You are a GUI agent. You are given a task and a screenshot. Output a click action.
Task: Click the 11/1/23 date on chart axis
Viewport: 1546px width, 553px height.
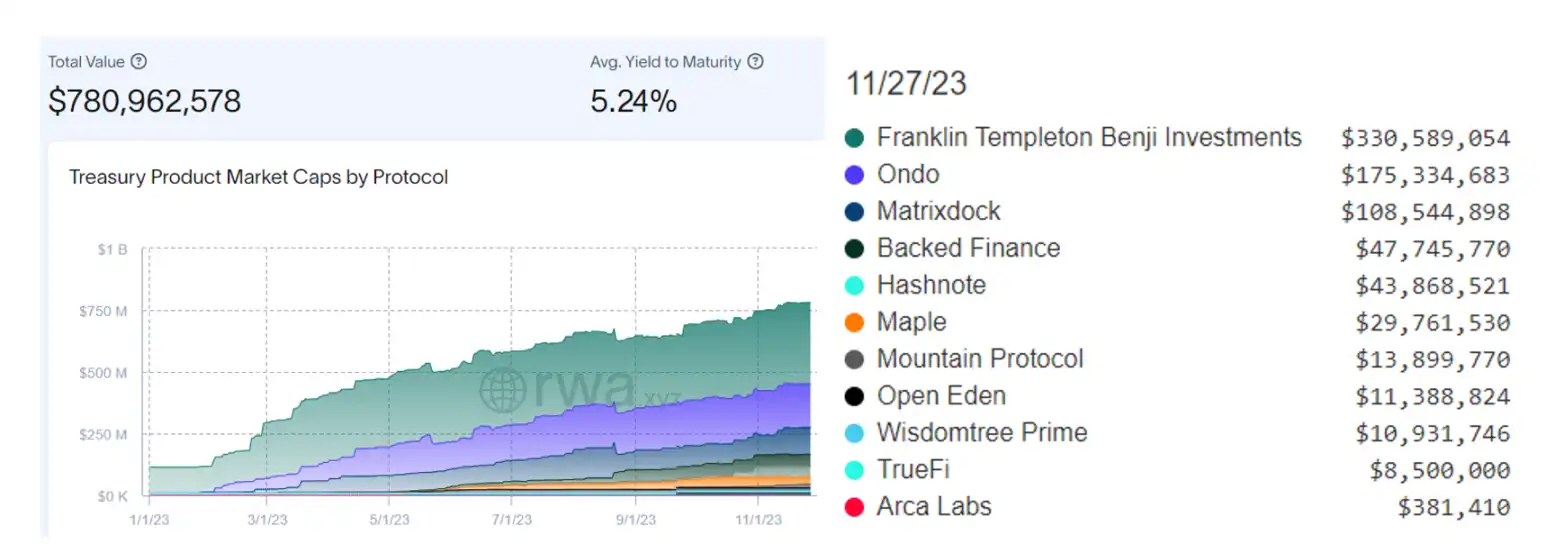(758, 519)
